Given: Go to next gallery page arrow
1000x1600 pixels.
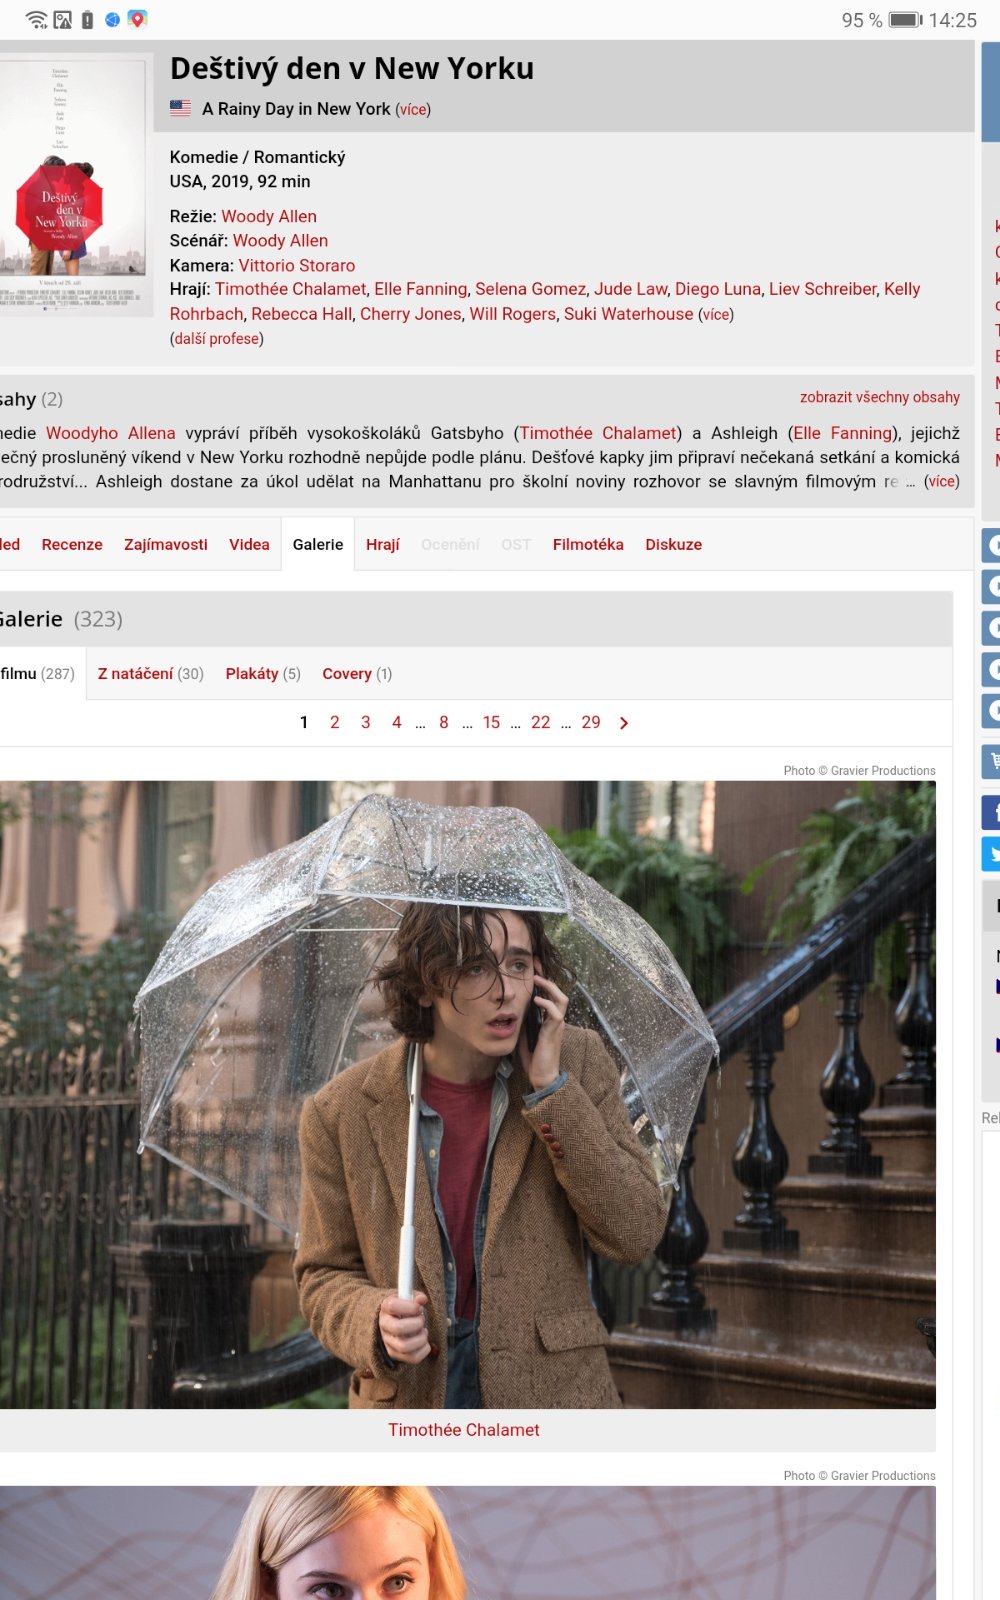Looking at the screenshot, I should [624, 723].
